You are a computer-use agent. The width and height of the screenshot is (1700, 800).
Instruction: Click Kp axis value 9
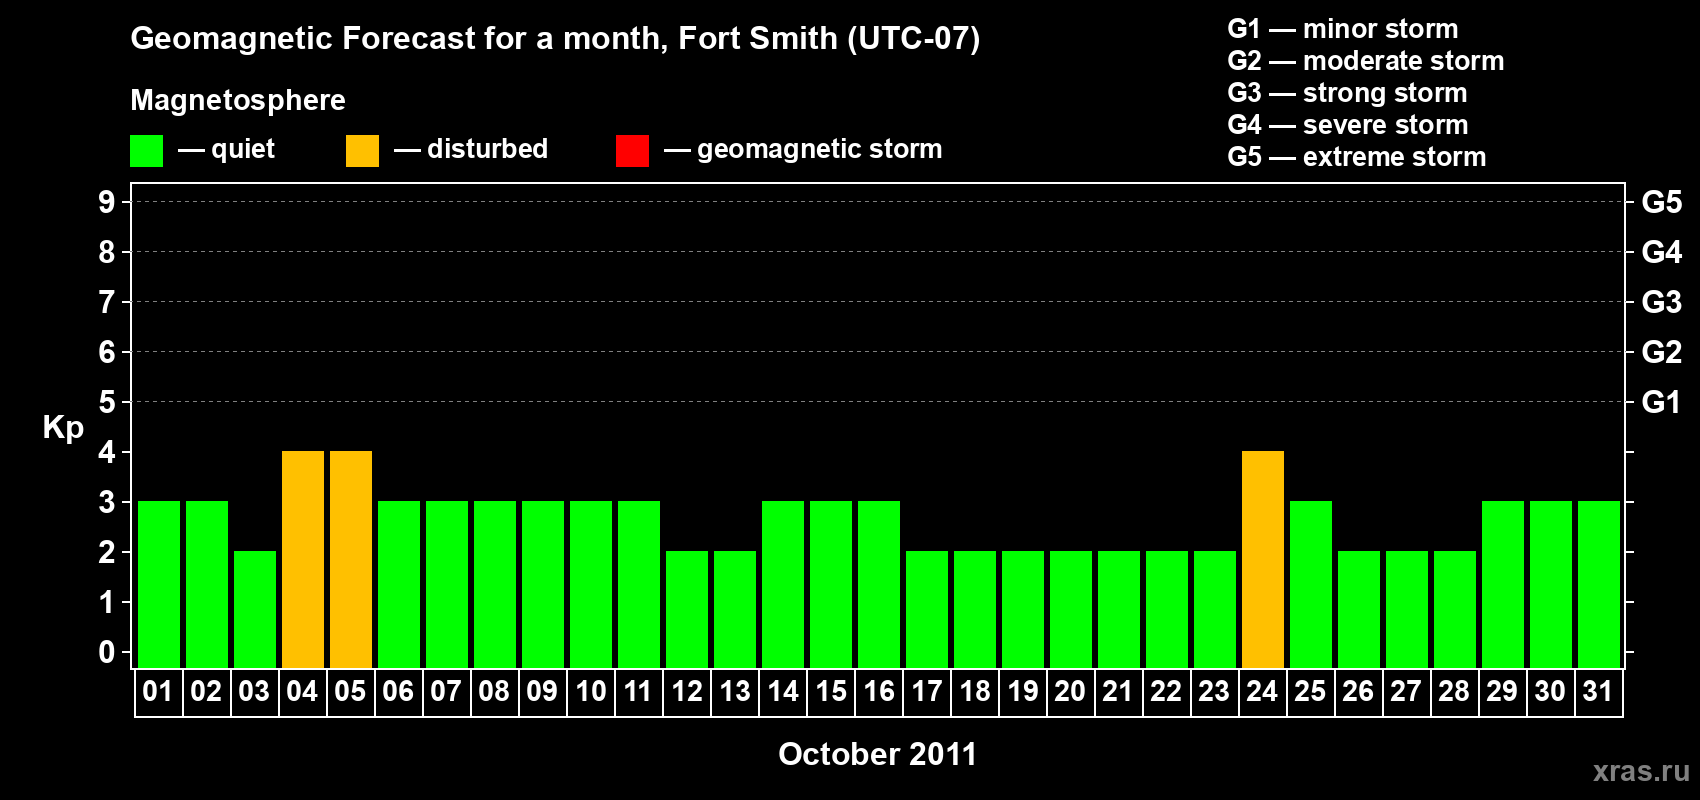pos(107,202)
